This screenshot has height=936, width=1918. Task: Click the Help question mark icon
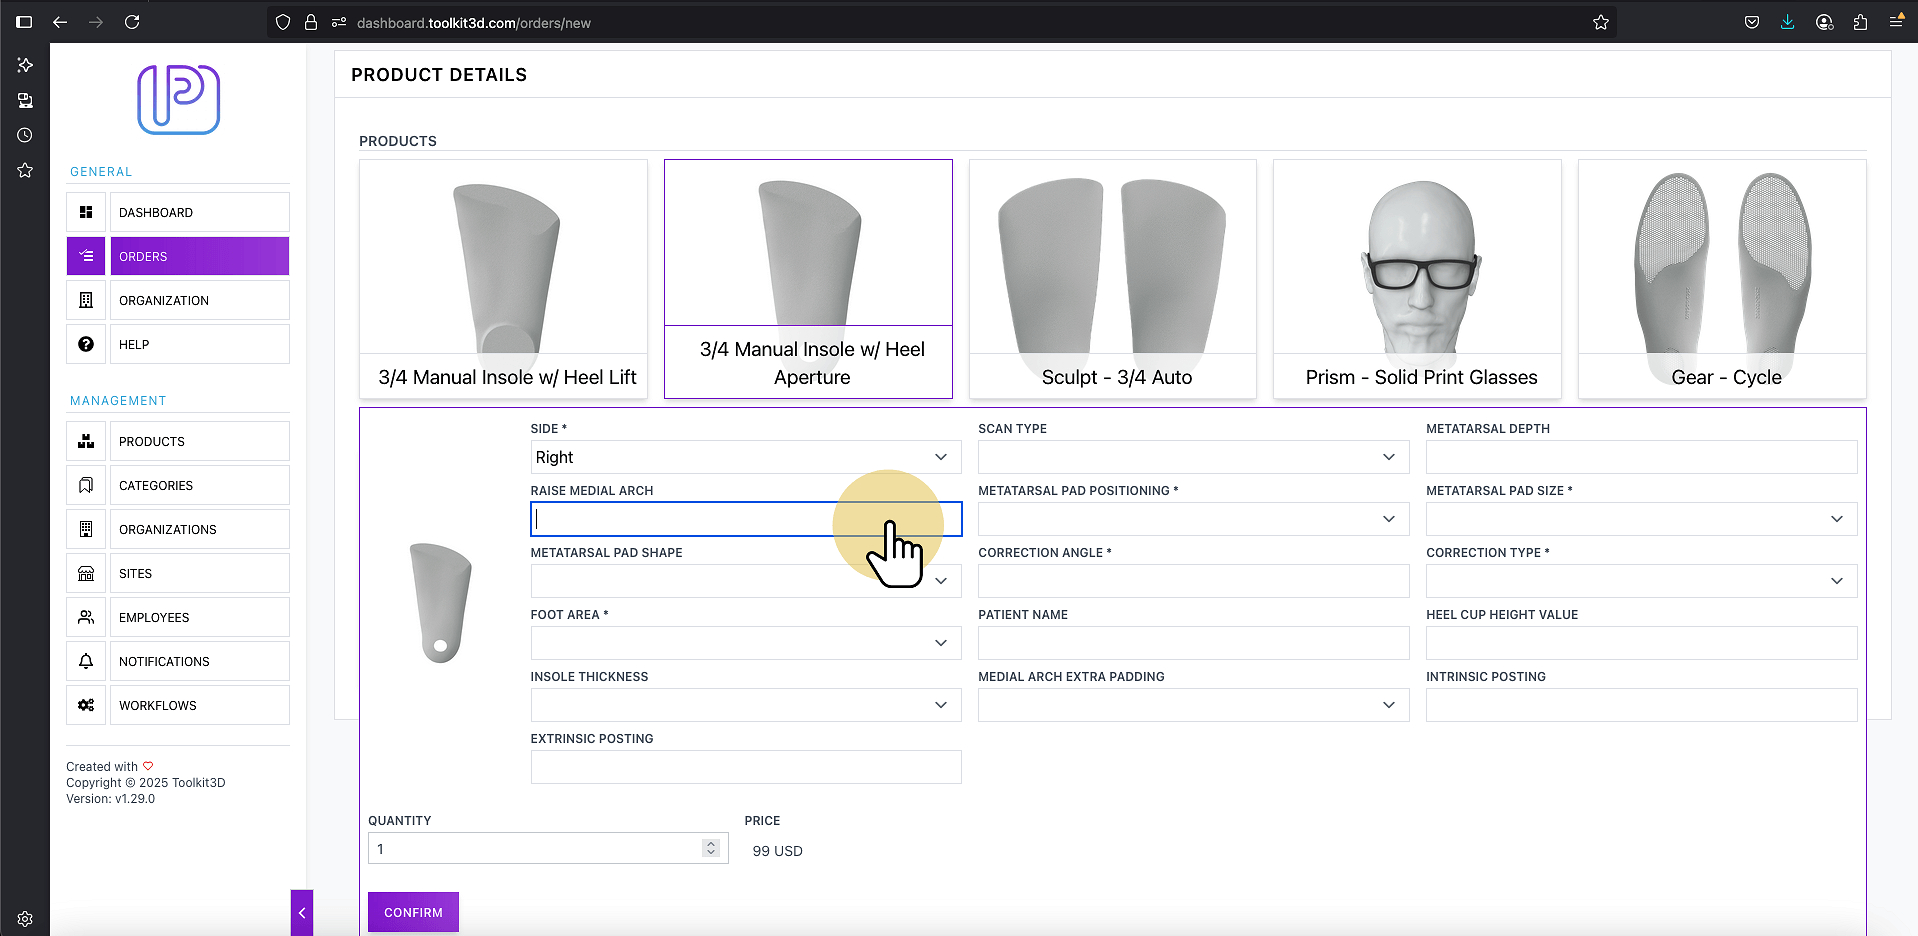(86, 344)
